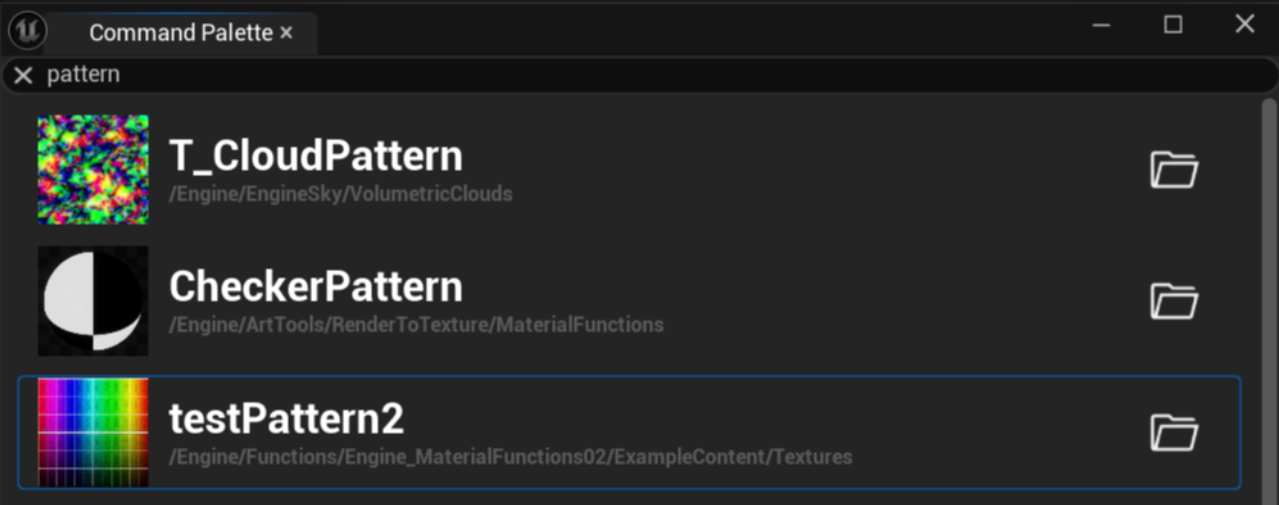Close the Command Palette tab
1279x505 pixels.
click(287, 33)
